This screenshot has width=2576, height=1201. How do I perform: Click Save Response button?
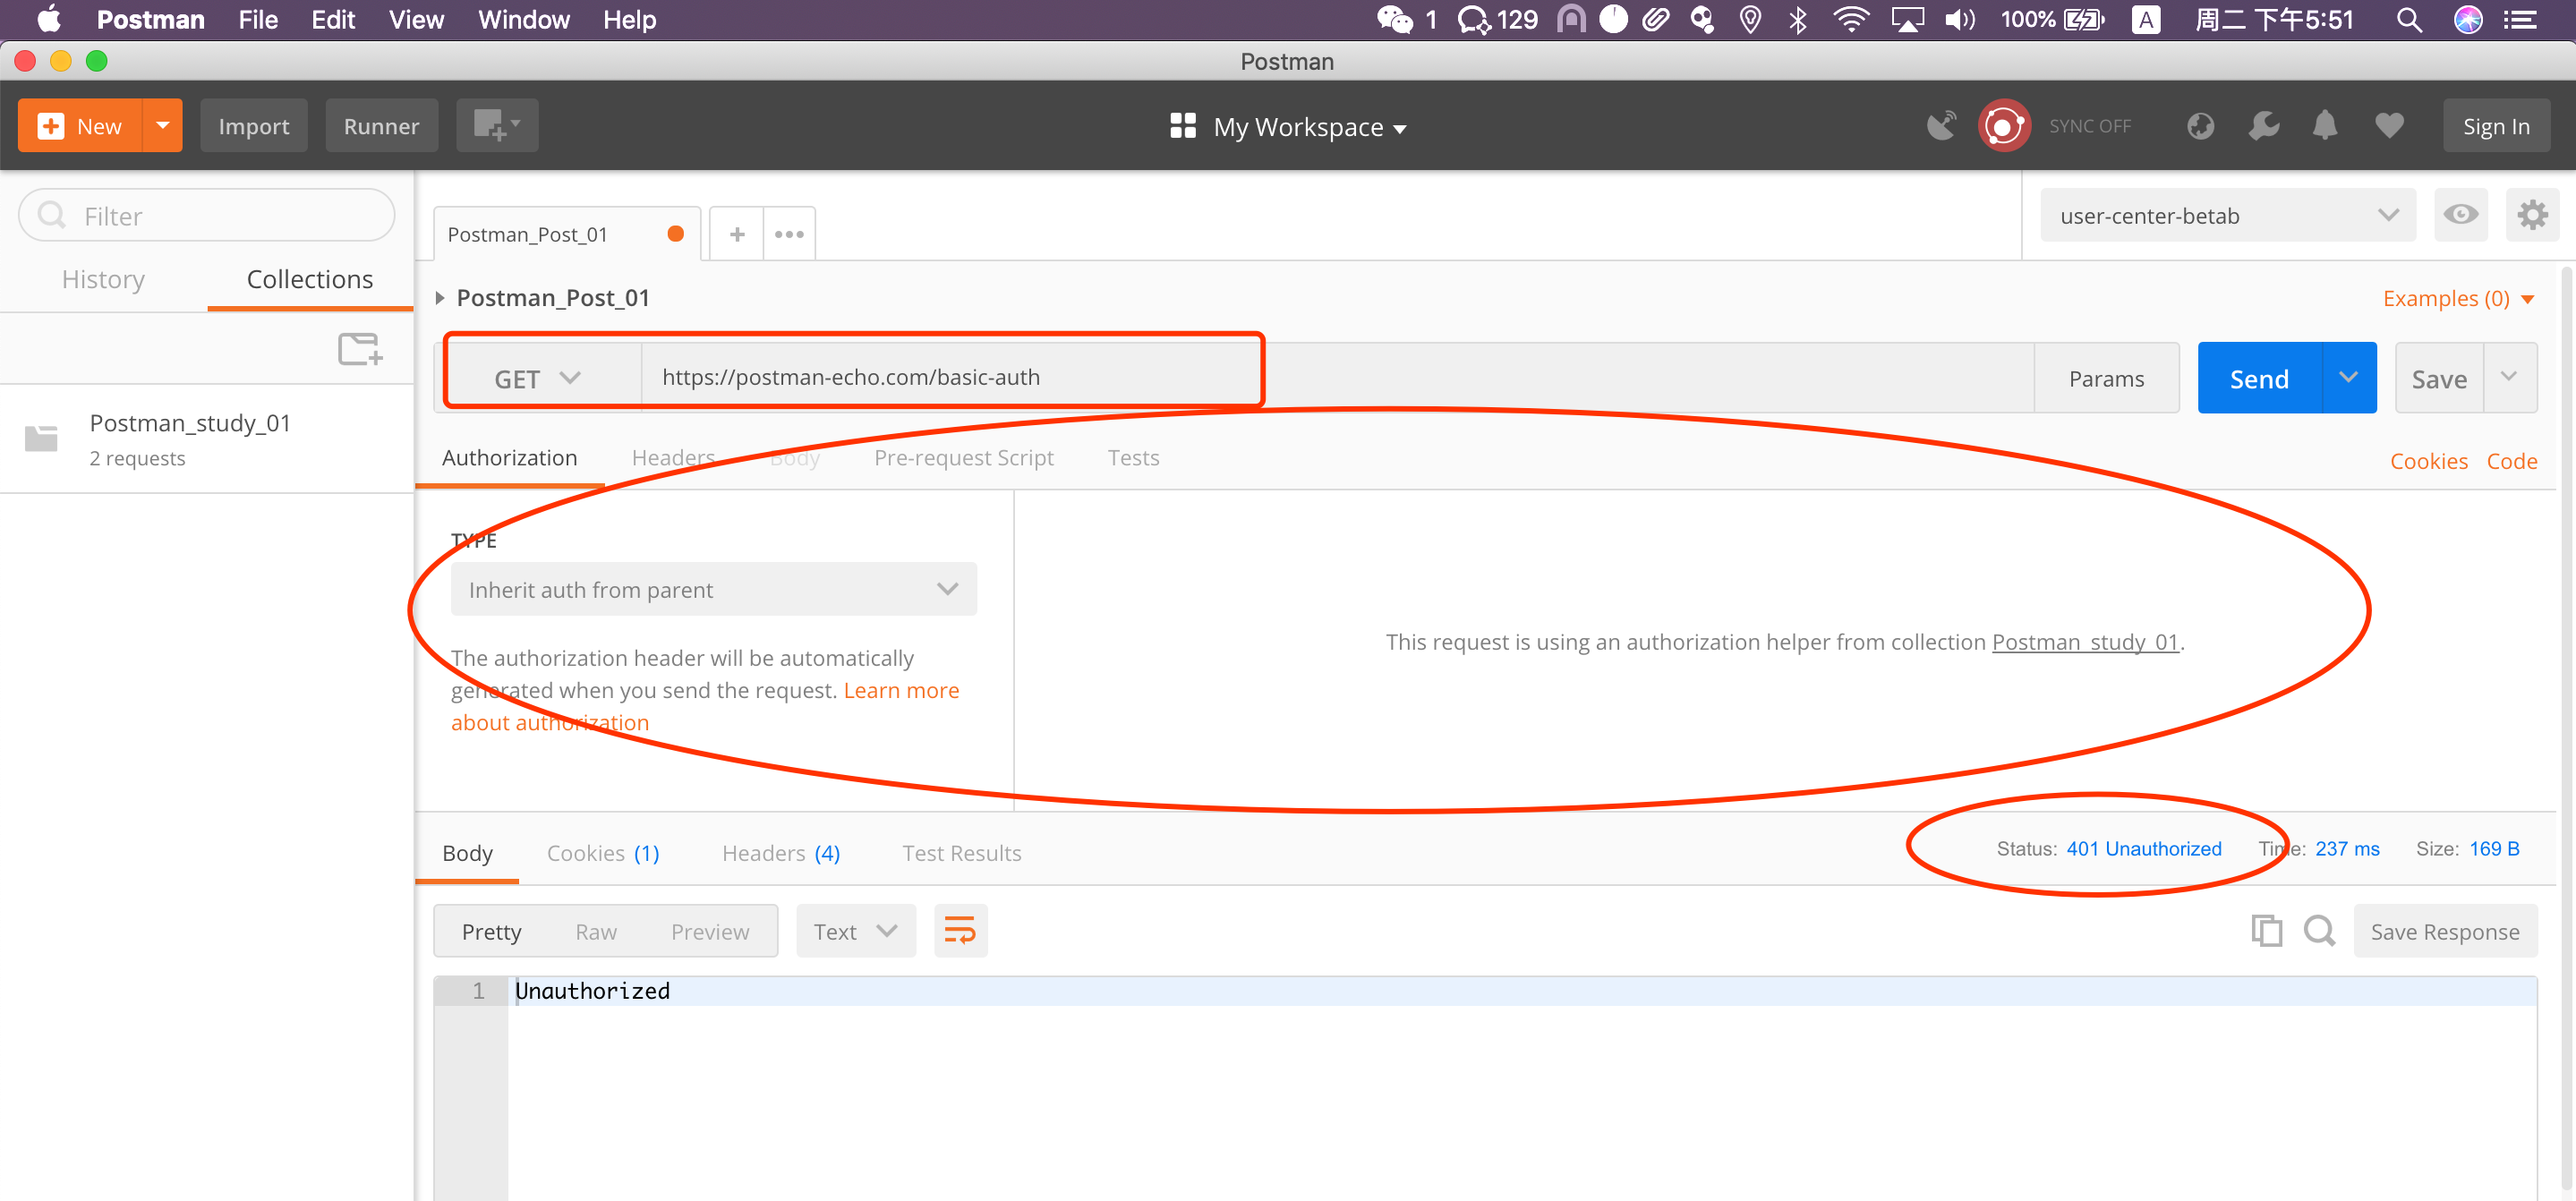click(2445, 931)
